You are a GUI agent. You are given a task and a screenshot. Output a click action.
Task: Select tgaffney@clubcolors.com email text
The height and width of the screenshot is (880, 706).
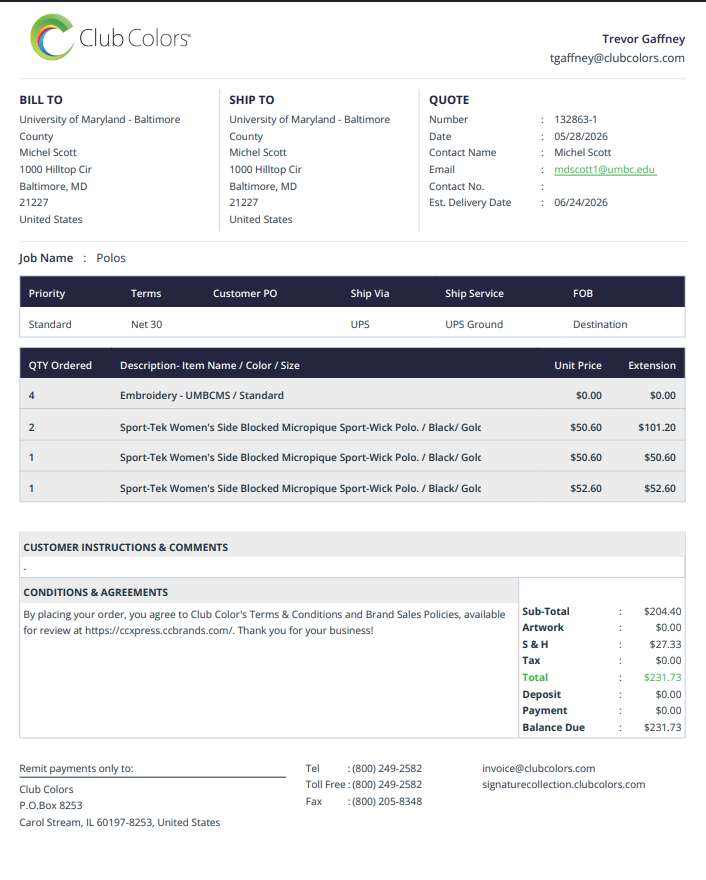click(x=617, y=58)
